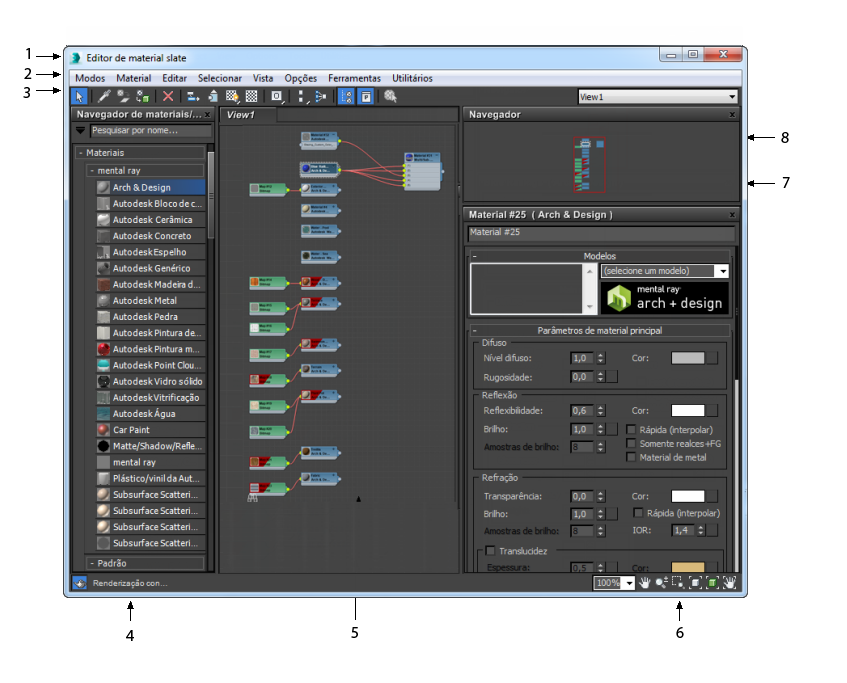Toggle Move Children toolbar icon
Viewport: 847px width, 683px height.
(x=193, y=97)
